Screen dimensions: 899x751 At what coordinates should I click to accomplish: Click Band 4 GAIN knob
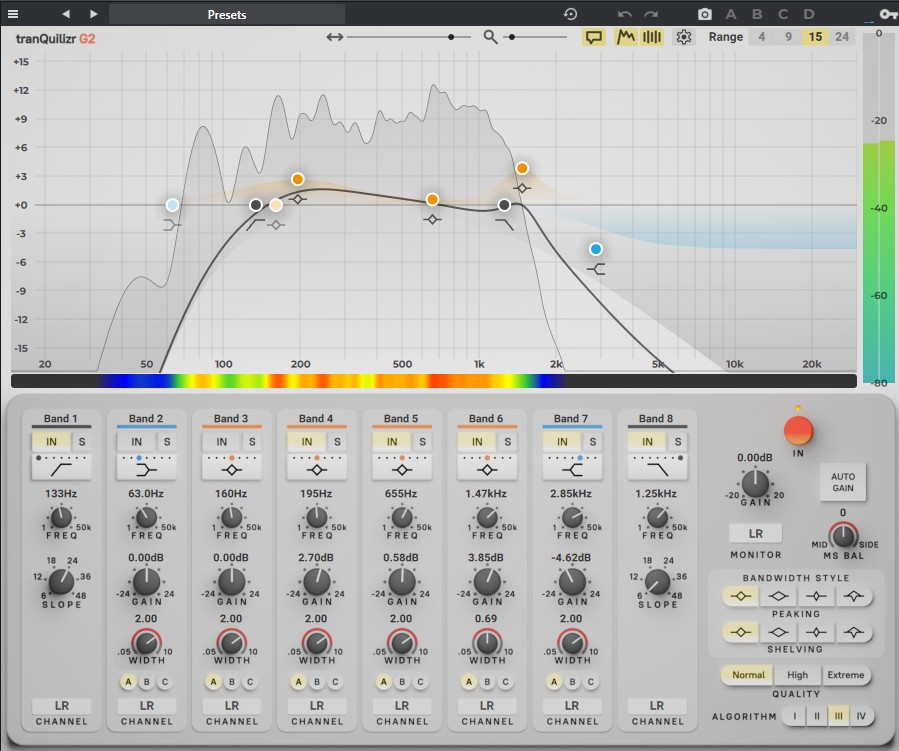tap(316, 582)
